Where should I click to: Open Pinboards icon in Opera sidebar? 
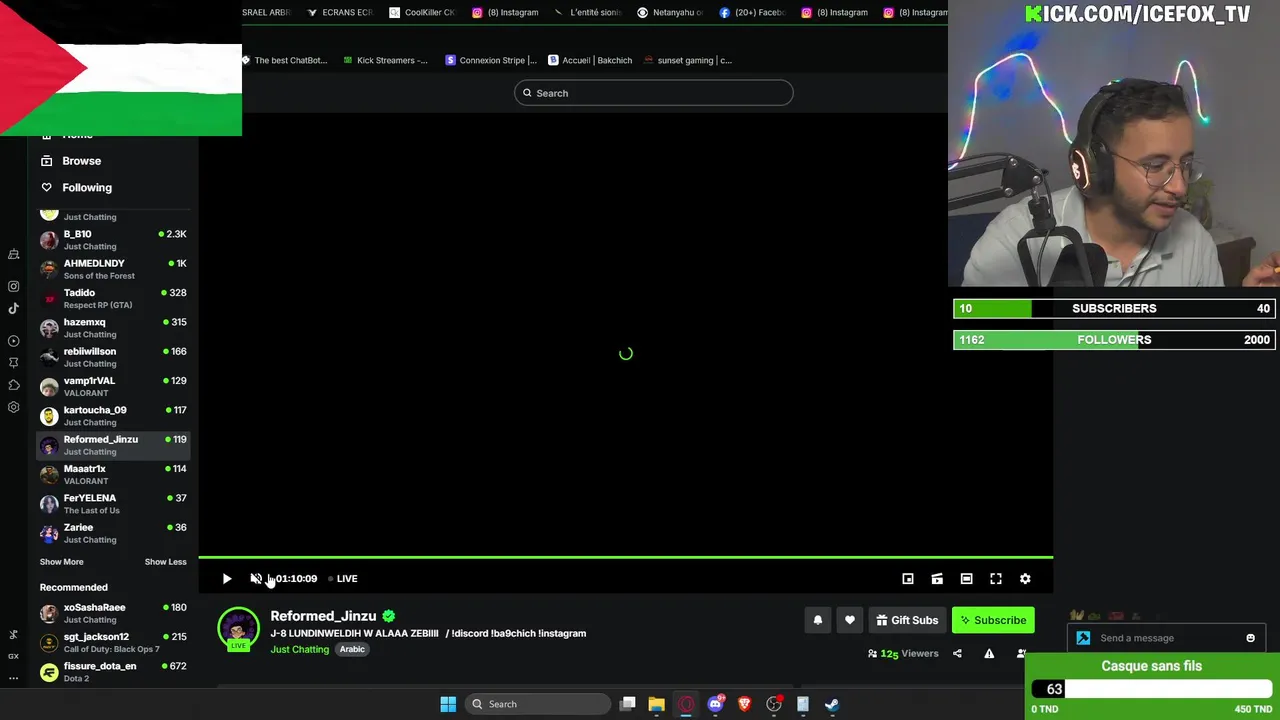[x=14, y=363]
